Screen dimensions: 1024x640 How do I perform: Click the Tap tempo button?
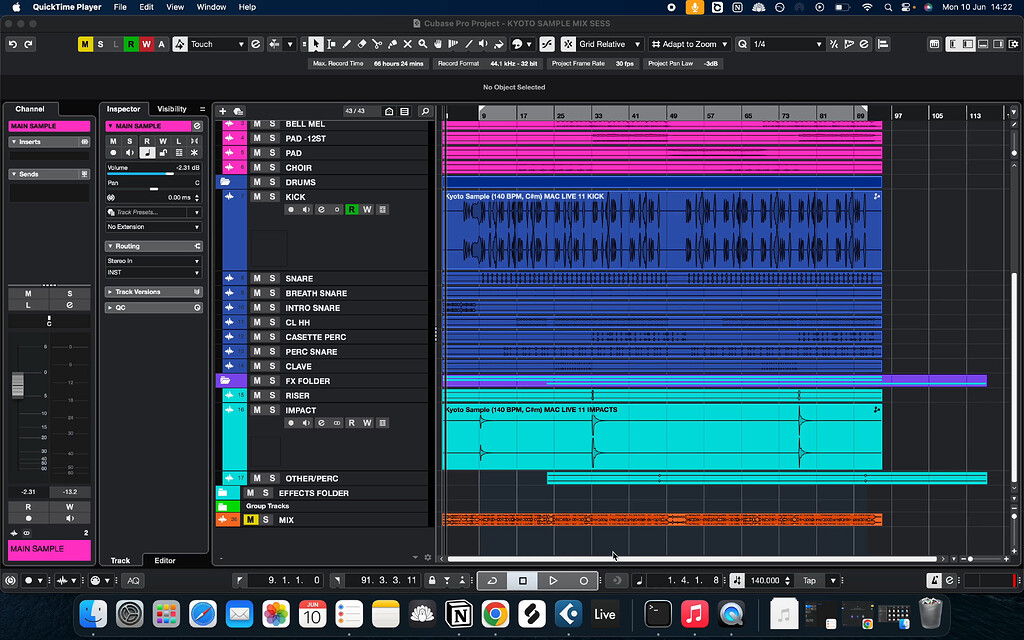point(808,580)
